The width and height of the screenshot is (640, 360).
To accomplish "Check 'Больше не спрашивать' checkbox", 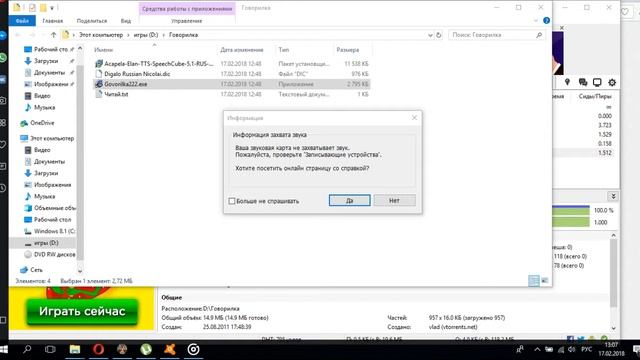I will (232, 201).
